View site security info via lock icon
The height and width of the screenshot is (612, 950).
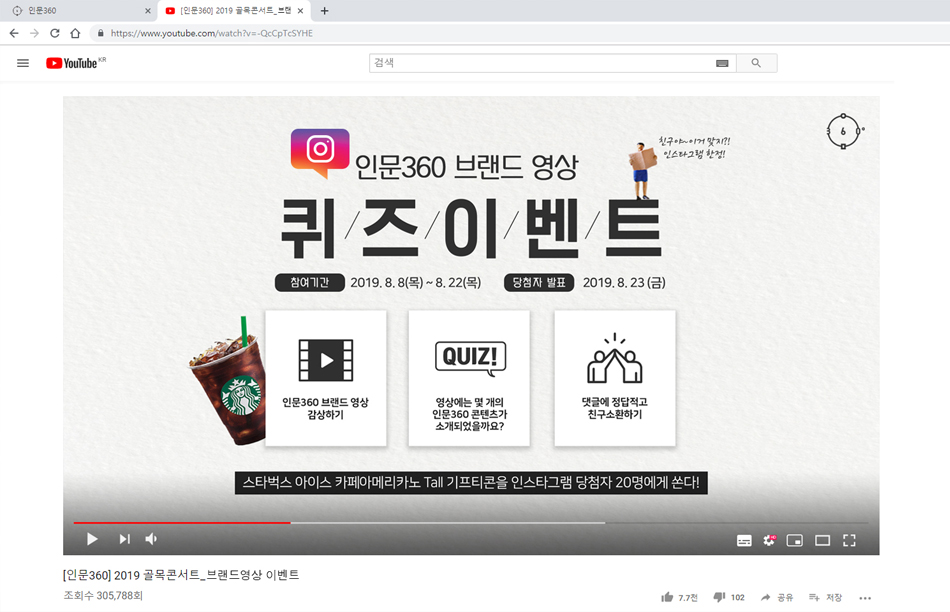(101, 33)
